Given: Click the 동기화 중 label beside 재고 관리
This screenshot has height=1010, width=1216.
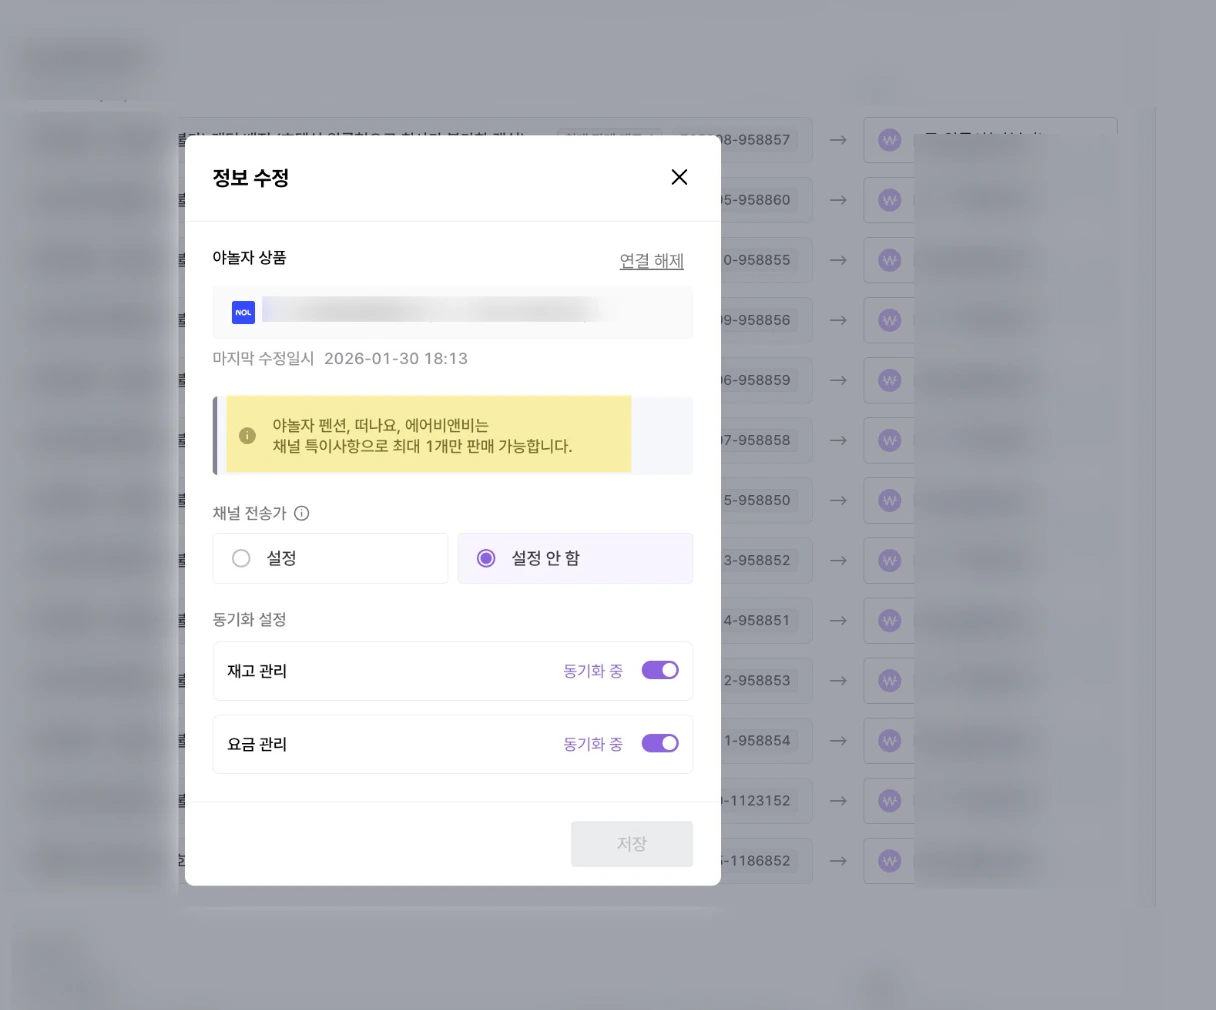Looking at the screenshot, I should [x=593, y=671].
